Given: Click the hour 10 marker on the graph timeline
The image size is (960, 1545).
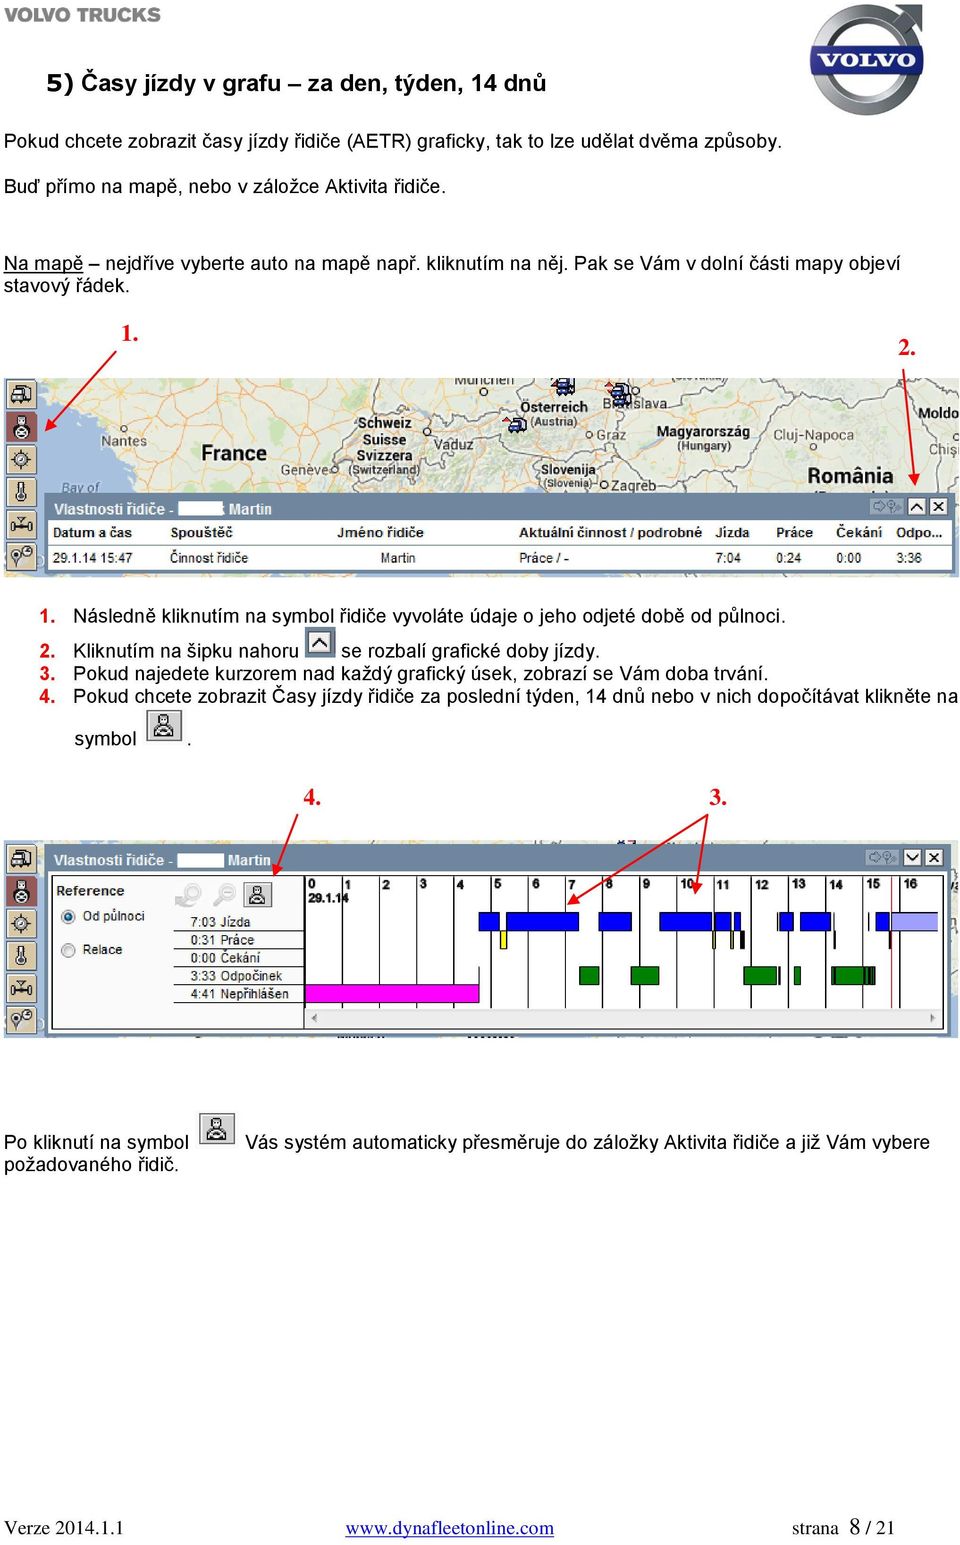Looking at the screenshot, I should click(687, 884).
